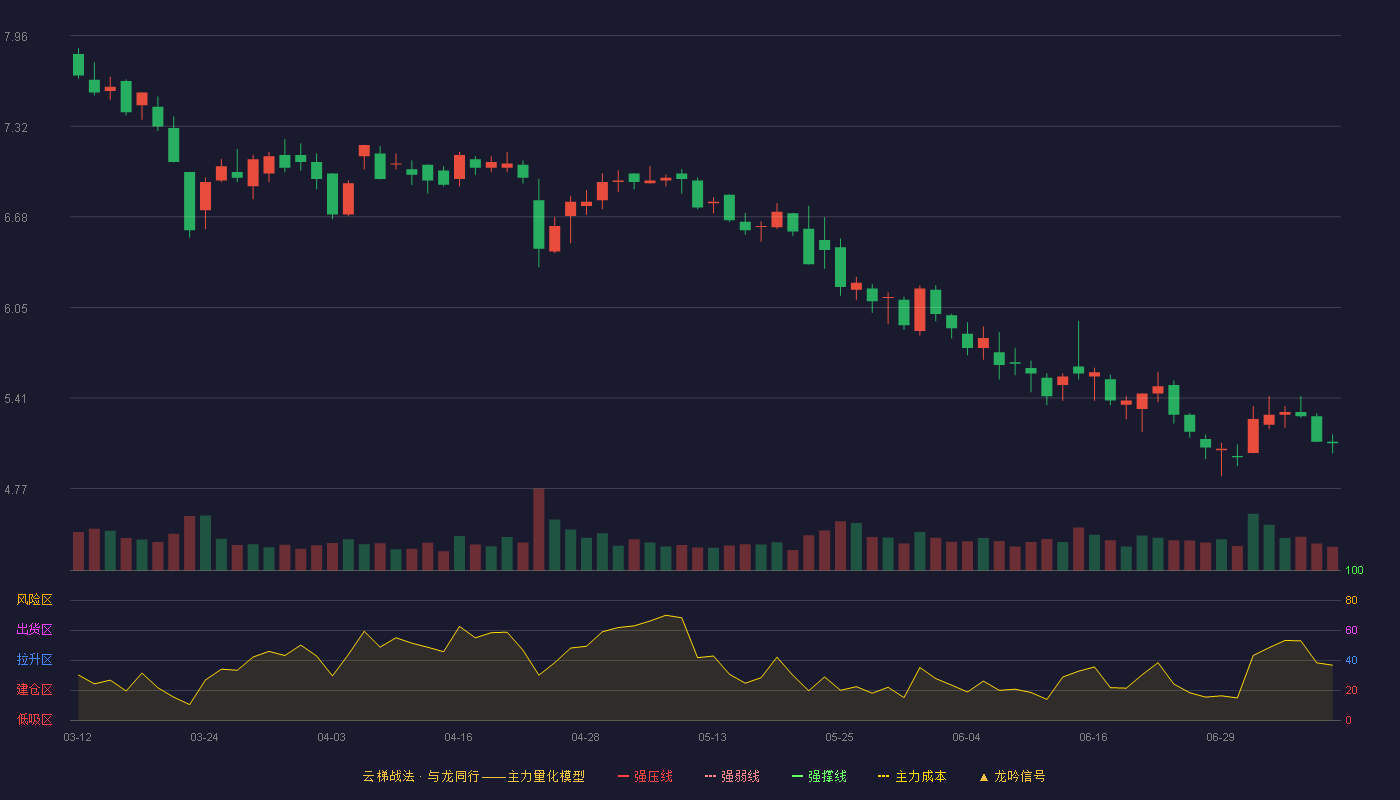Click the green 强撑线 line marker
Image resolution: width=1400 pixels, height=800 pixels.
(x=797, y=776)
